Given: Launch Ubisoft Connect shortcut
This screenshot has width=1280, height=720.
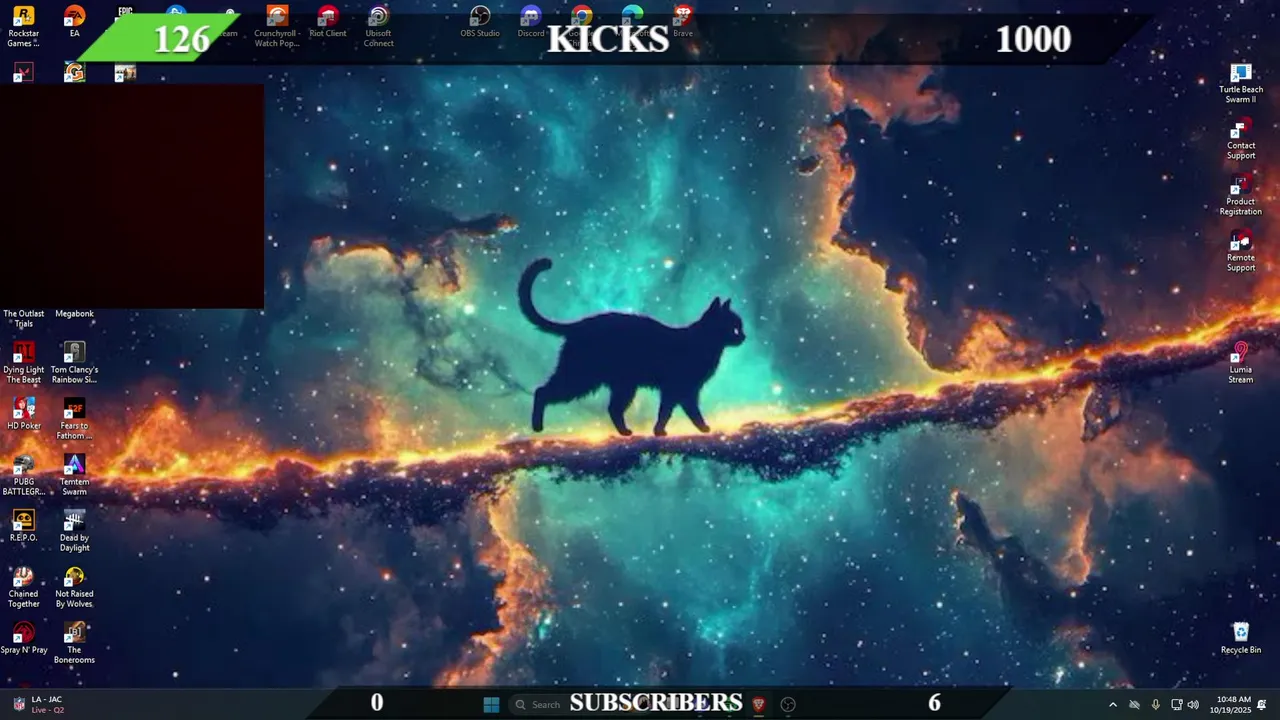Looking at the screenshot, I should [x=378, y=27].
